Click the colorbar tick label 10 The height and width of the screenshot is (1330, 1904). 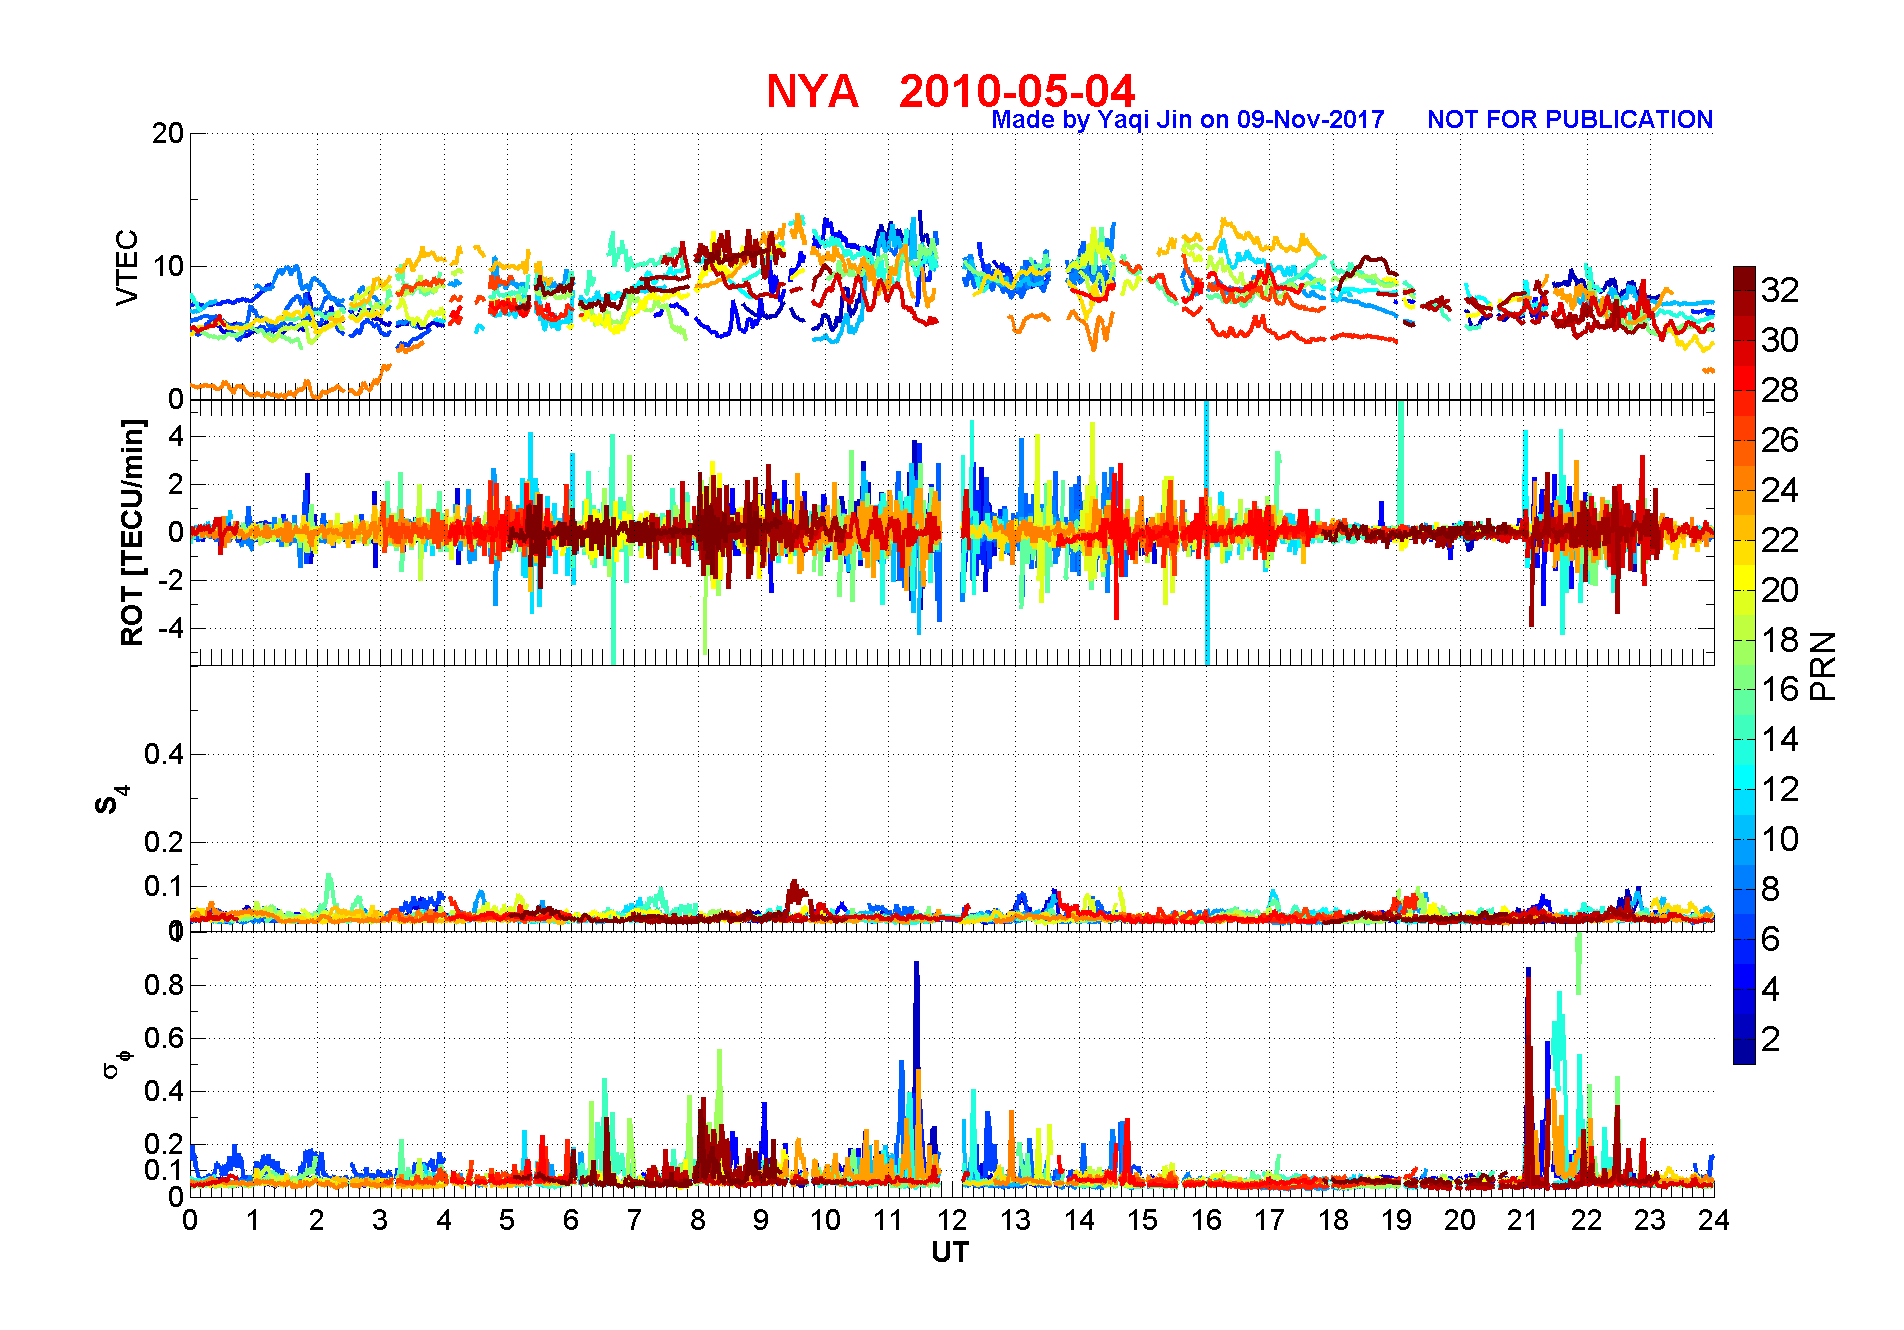point(1780,839)
